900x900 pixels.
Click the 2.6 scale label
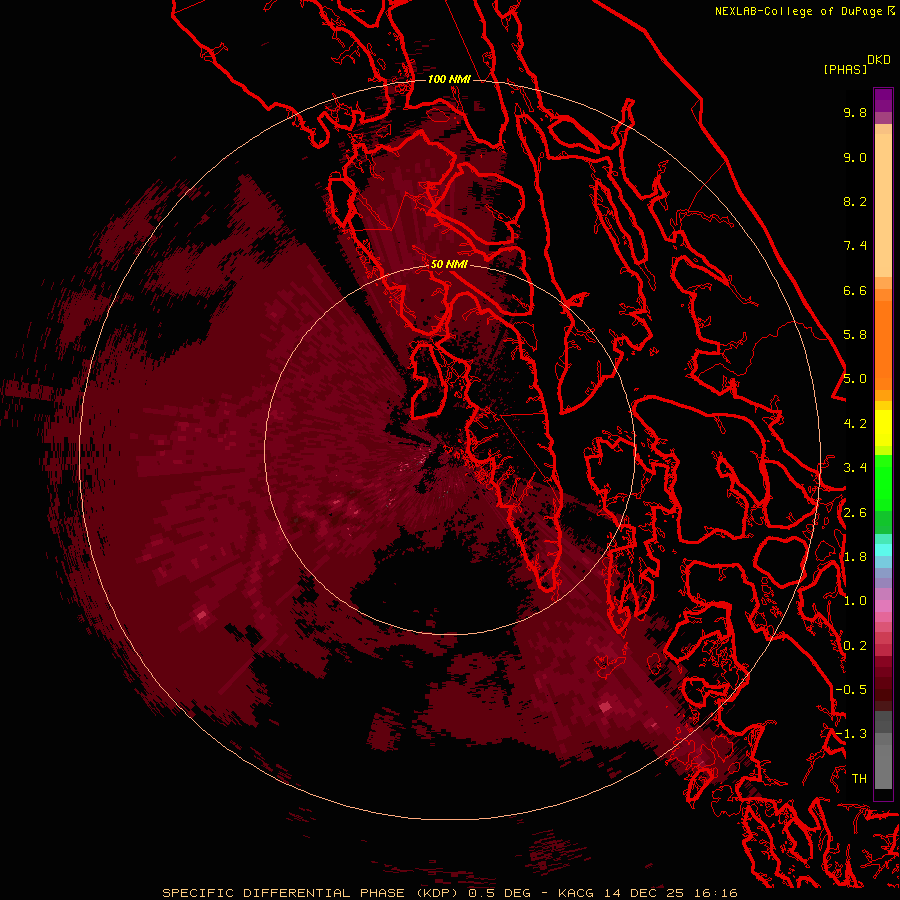tap(855, 513)
